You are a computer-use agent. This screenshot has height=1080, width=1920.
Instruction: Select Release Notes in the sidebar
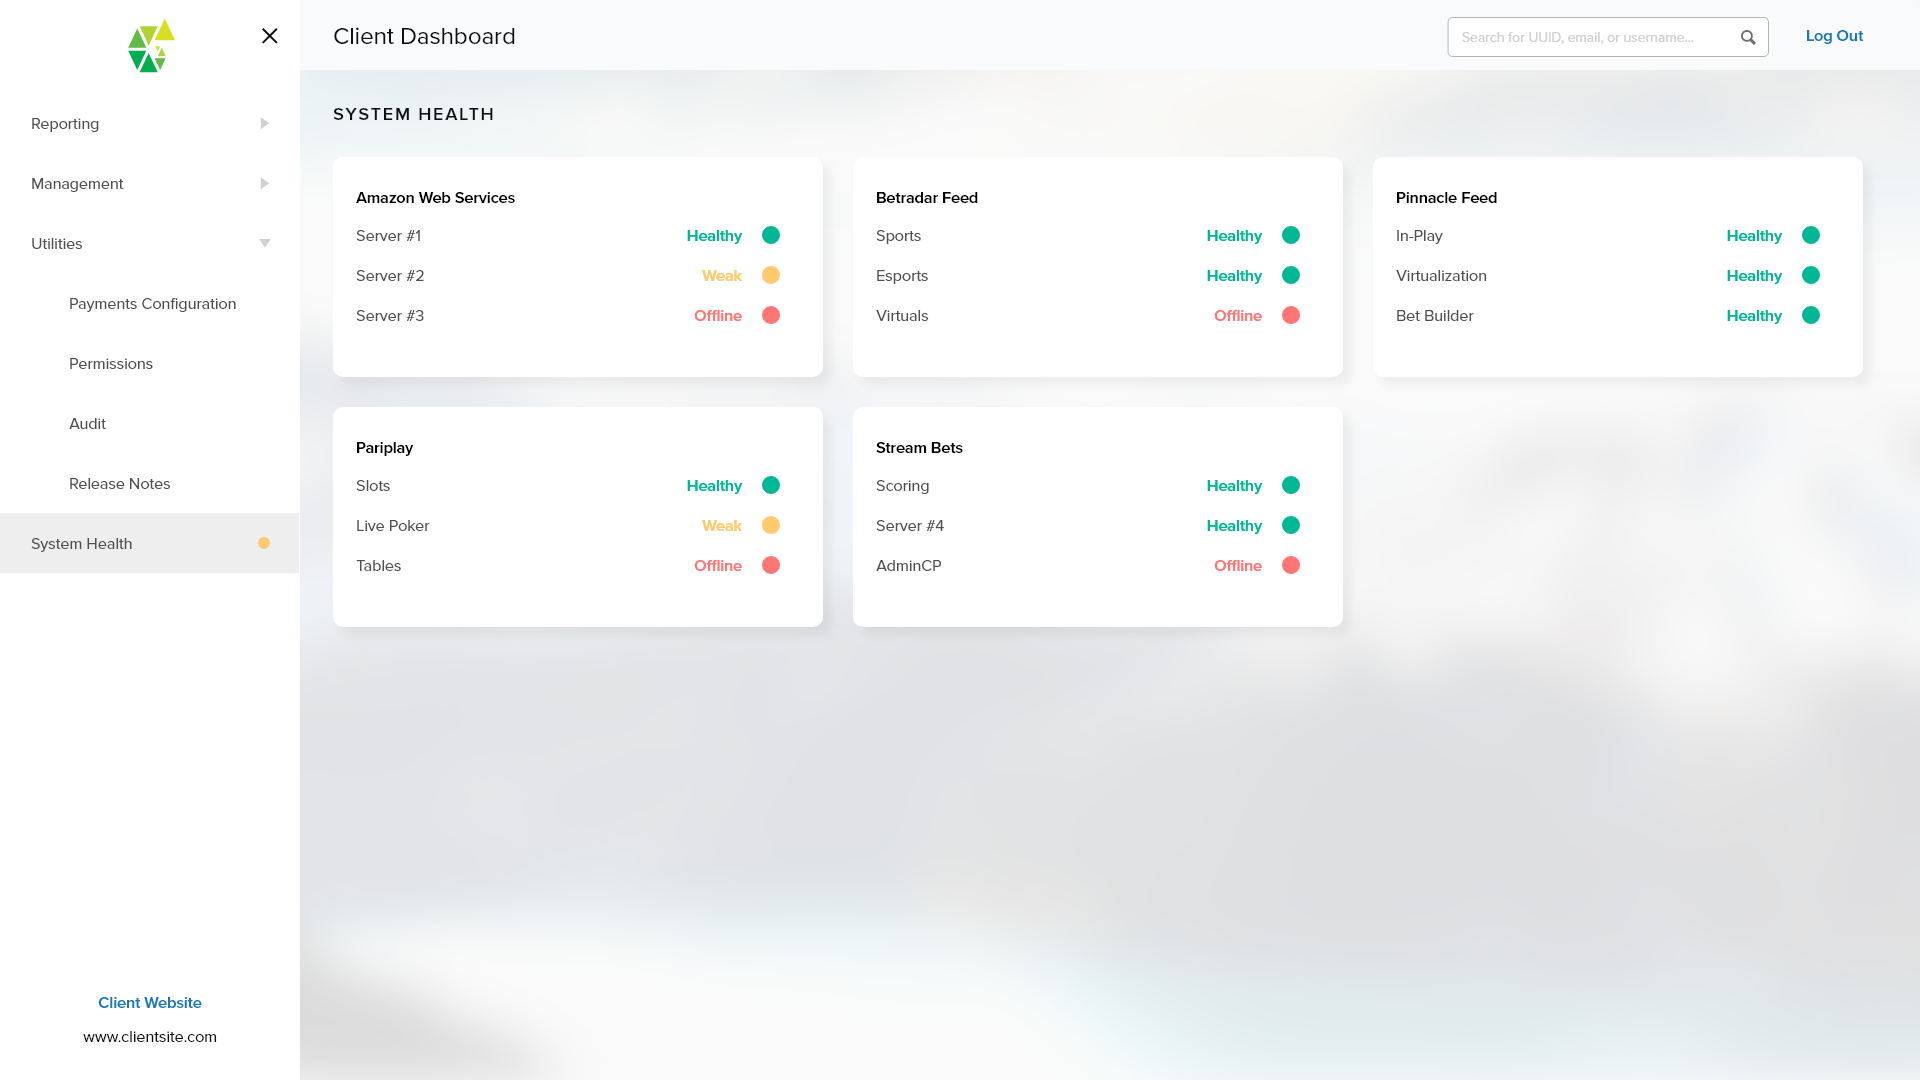tap(119, 483)
